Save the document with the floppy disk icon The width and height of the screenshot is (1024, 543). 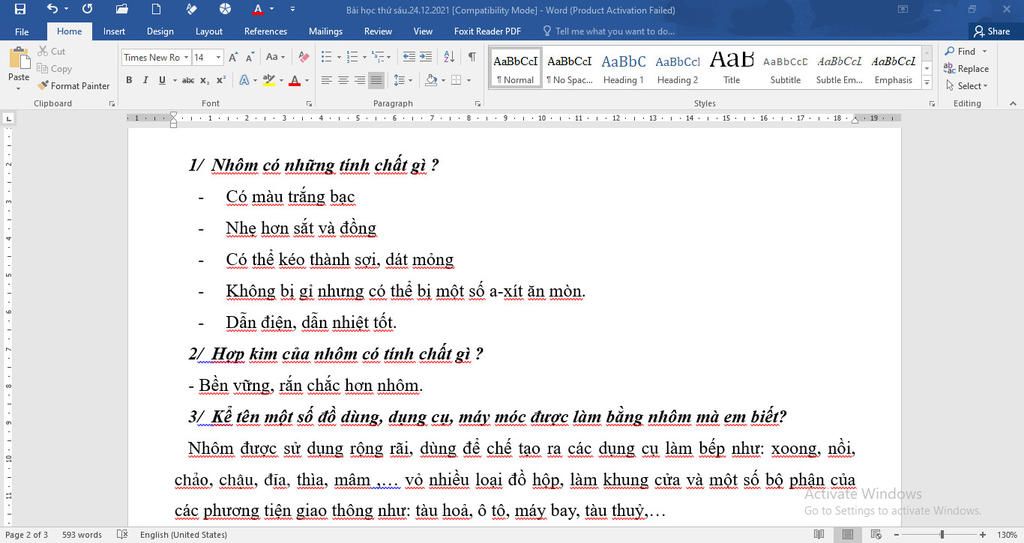point(20,9)
